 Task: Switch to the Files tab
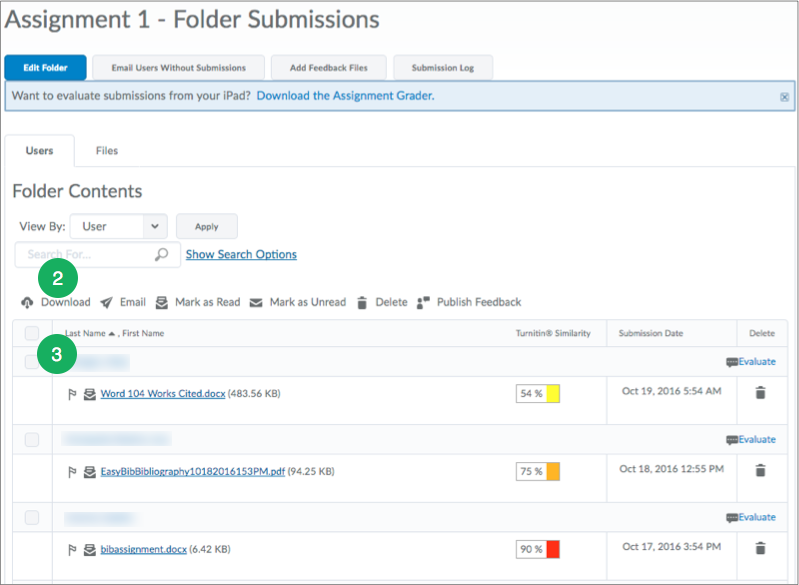[x=107, y=151]
